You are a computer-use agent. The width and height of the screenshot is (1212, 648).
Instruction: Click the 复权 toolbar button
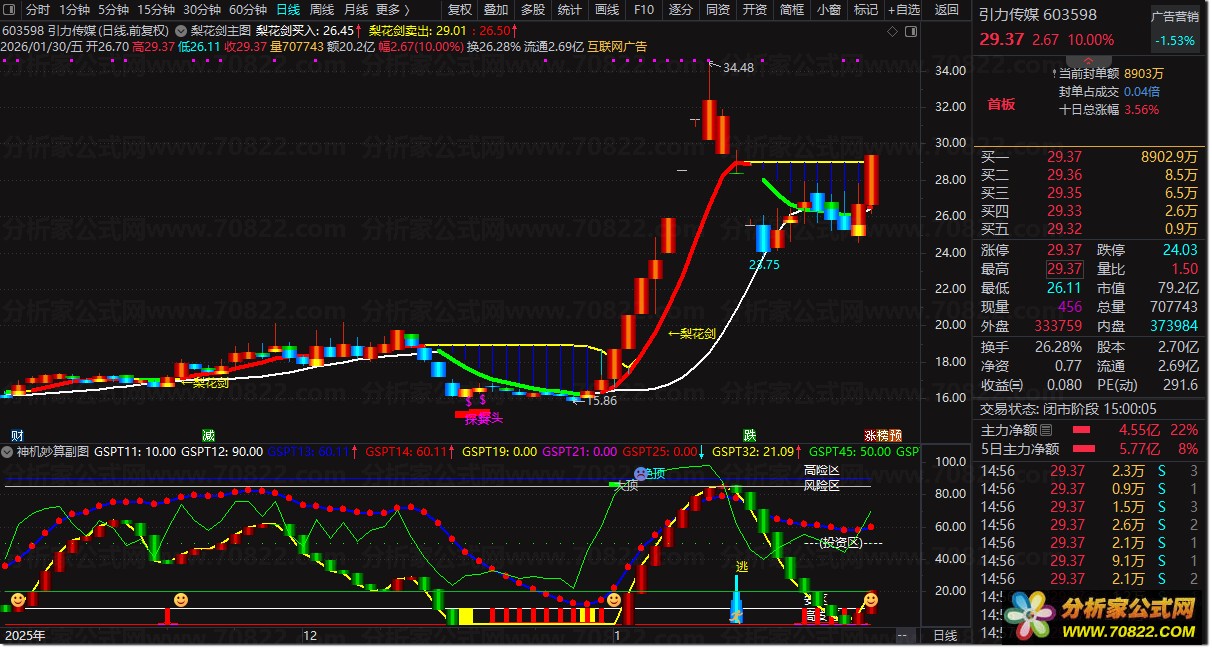coord(460,9)
